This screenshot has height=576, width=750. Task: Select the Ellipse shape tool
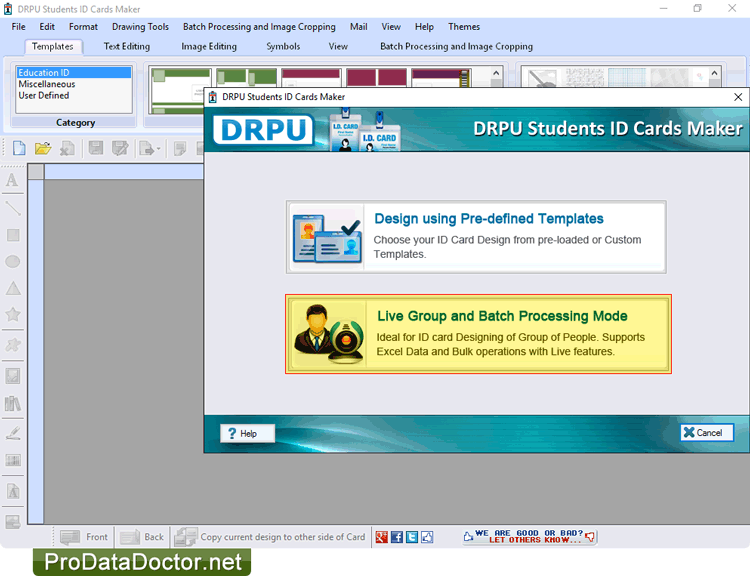click(x=12, y=262)
